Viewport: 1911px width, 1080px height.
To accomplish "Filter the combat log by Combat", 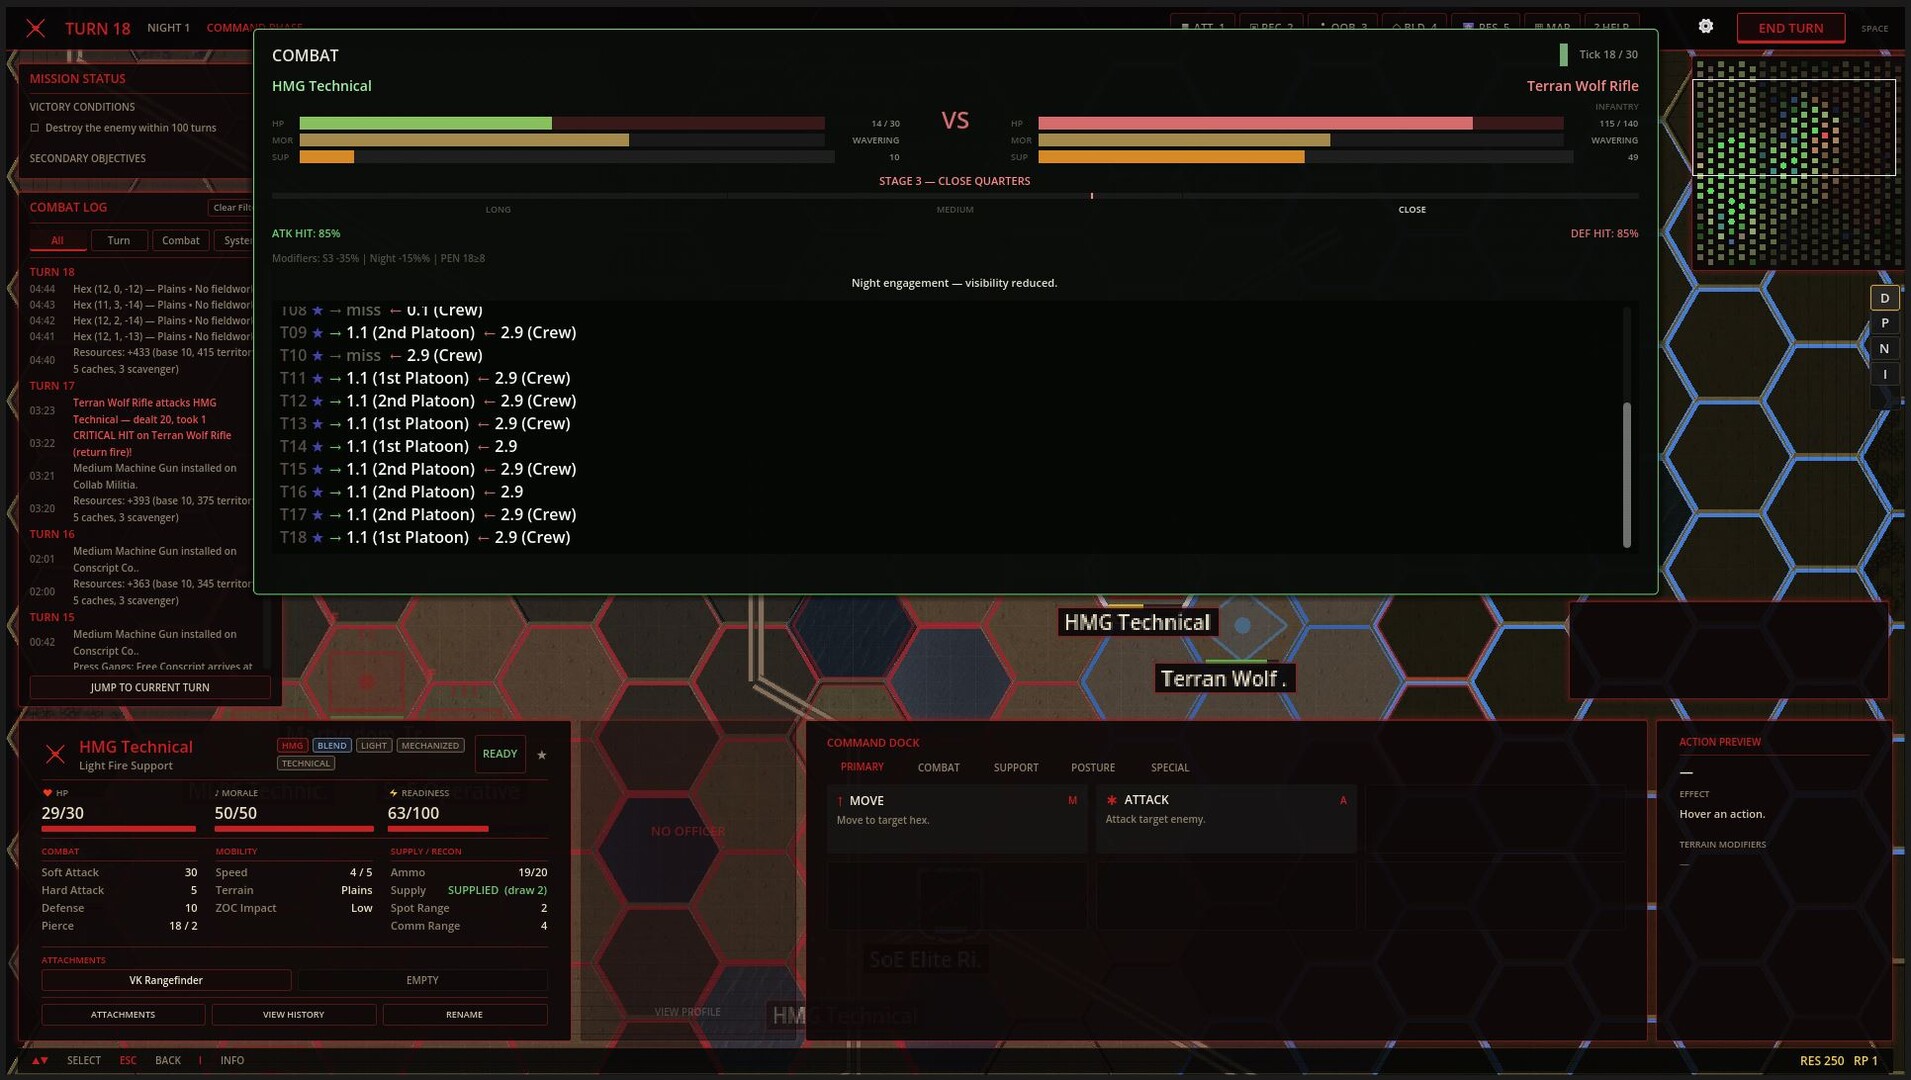I will 181,240.
